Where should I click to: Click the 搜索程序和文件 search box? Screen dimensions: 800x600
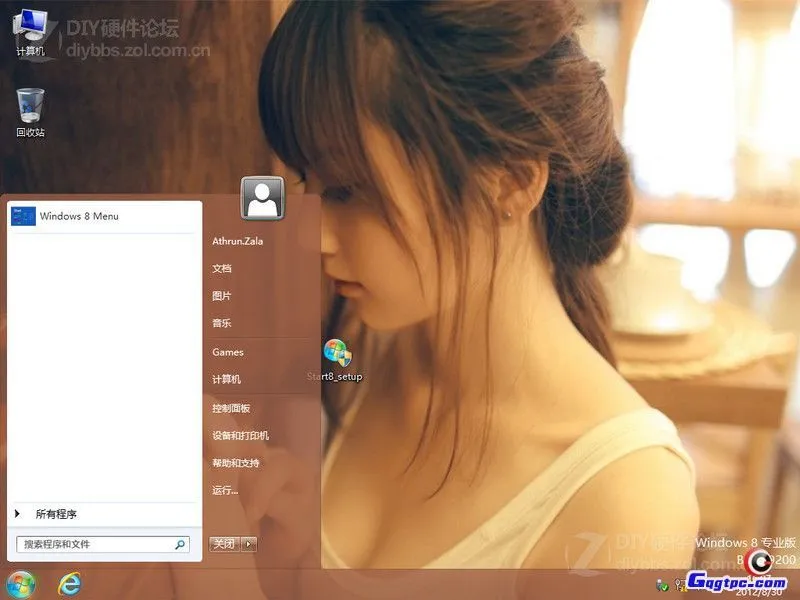tap(100, 542)
